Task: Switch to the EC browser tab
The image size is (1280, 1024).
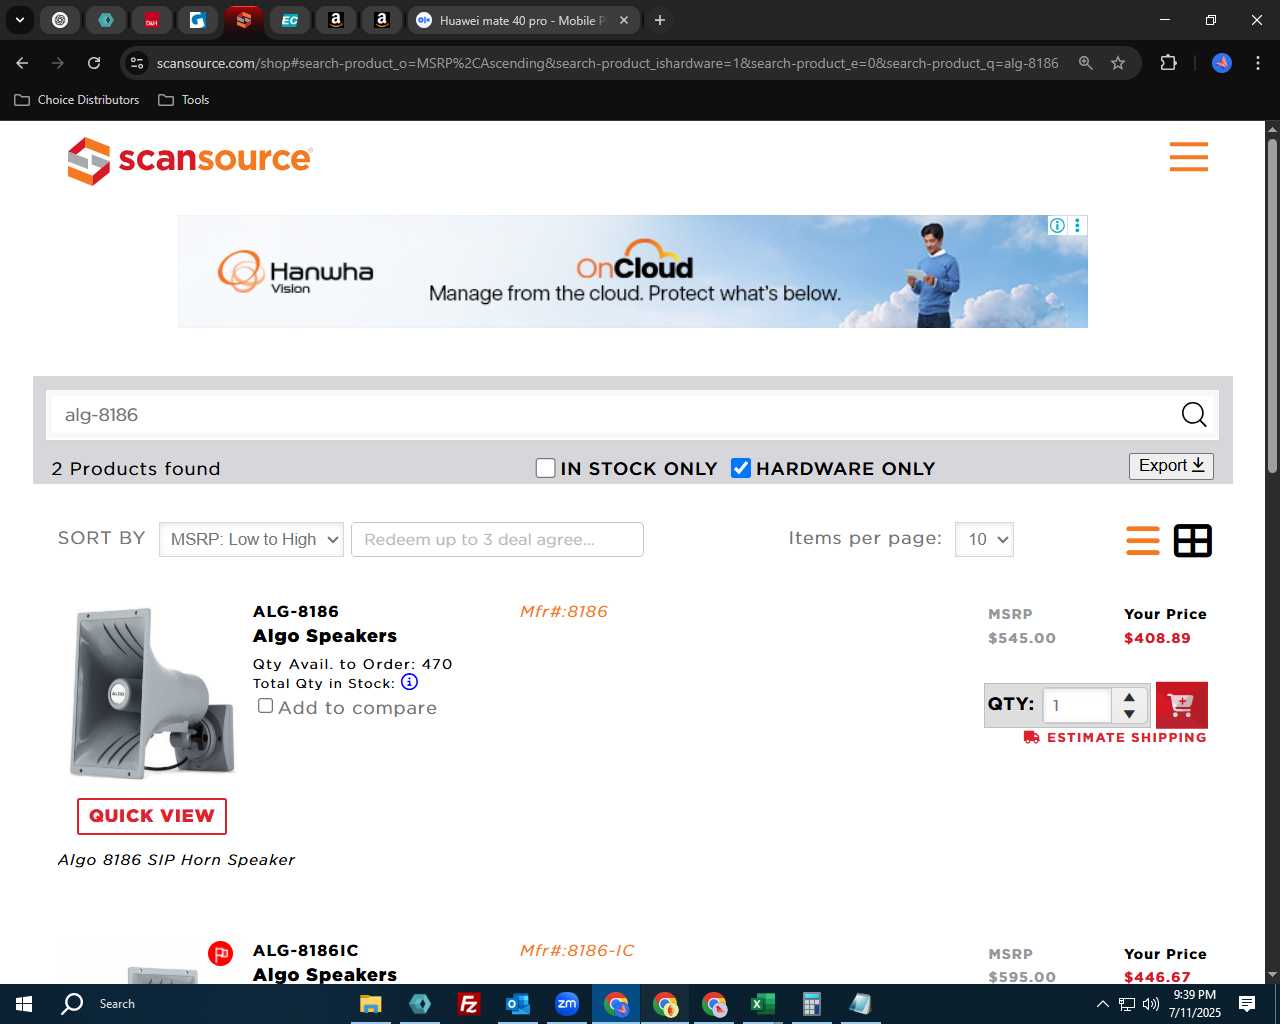Action: pyautogui.click(x=289, y=20)
